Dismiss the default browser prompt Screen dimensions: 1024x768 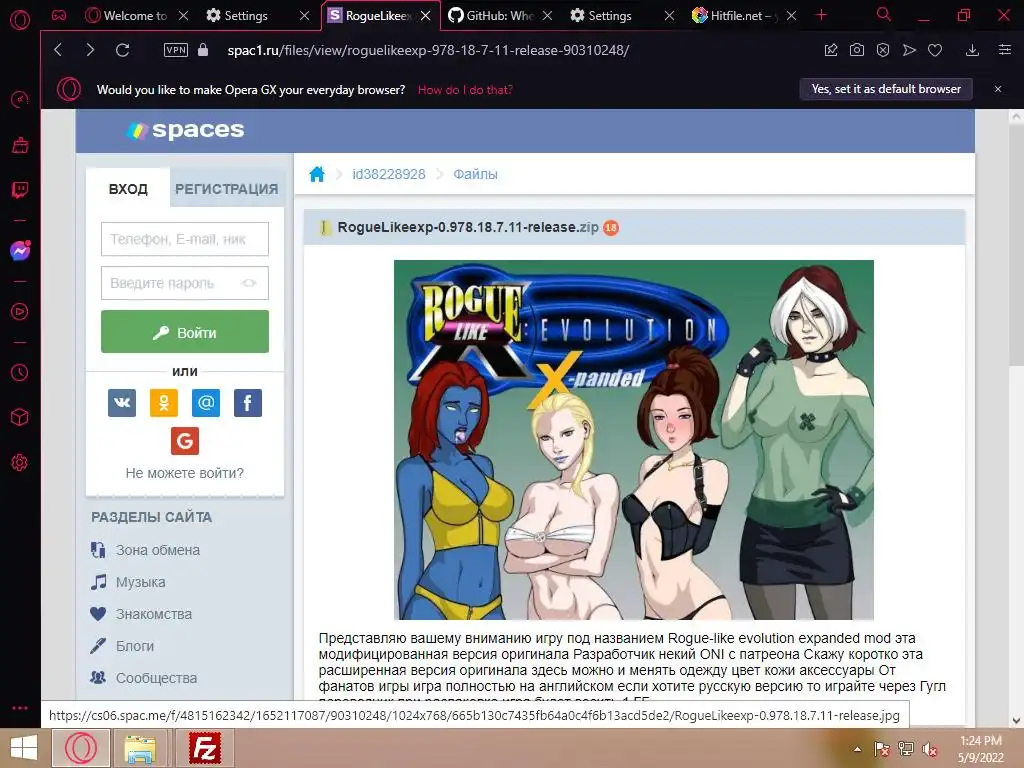coord(998,89)
